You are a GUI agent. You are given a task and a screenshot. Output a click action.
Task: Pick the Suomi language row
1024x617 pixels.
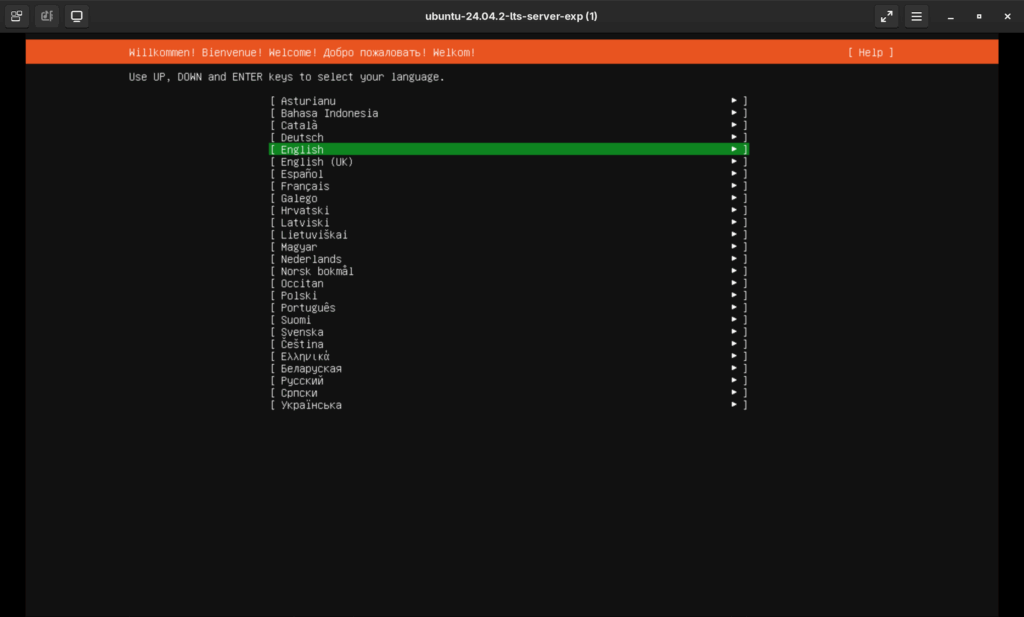pyautogui.click(x=509, y=320)
